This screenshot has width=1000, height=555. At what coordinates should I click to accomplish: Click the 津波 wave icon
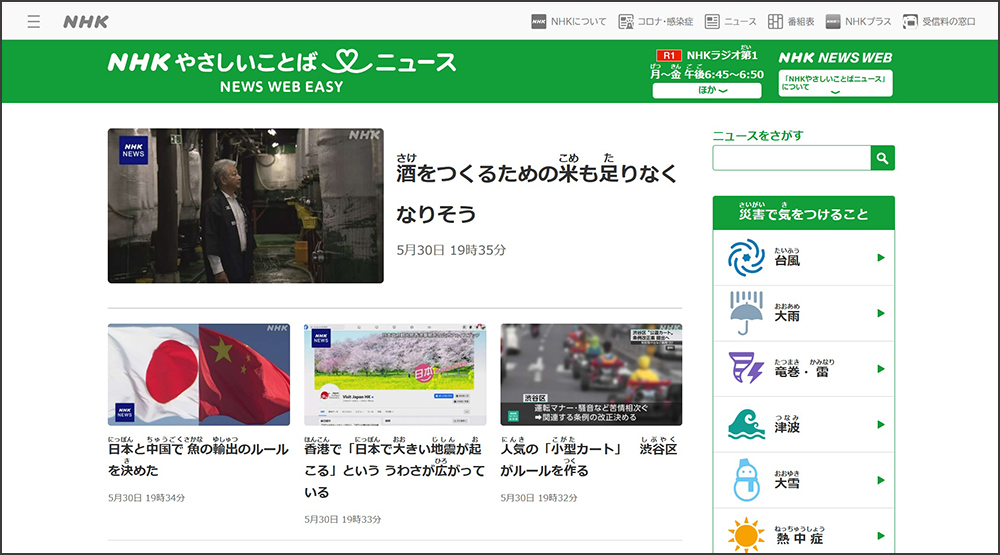(746, 424)
